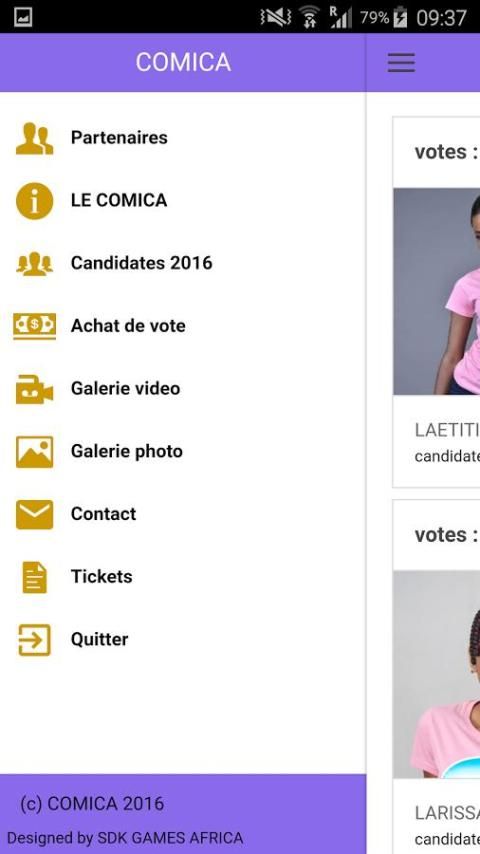Click the Candidates 2016 group icon
Image resolution: width=480 pixels, height=854 pixels.
click(34, 264)
